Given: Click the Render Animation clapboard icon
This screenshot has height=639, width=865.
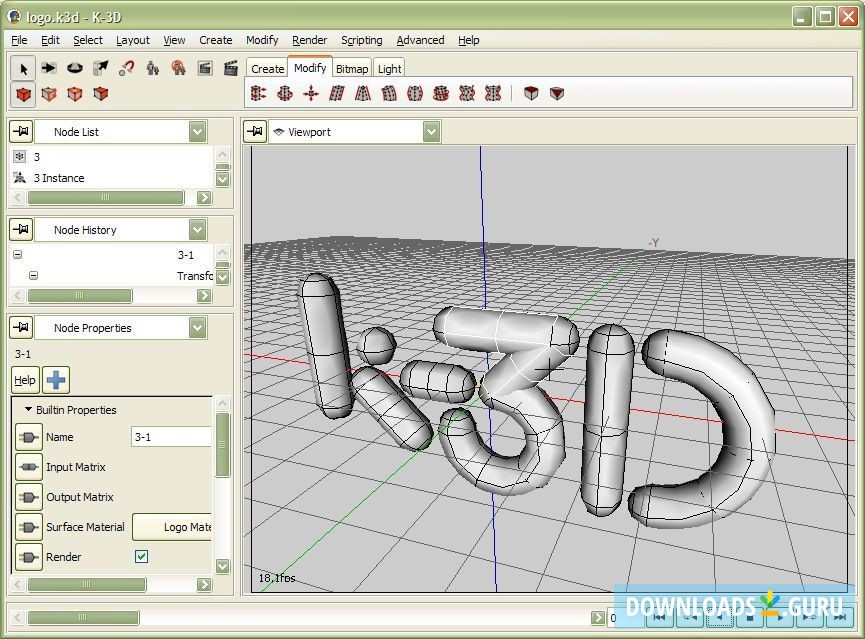Looking at the screenshot, I should (231, 68).
